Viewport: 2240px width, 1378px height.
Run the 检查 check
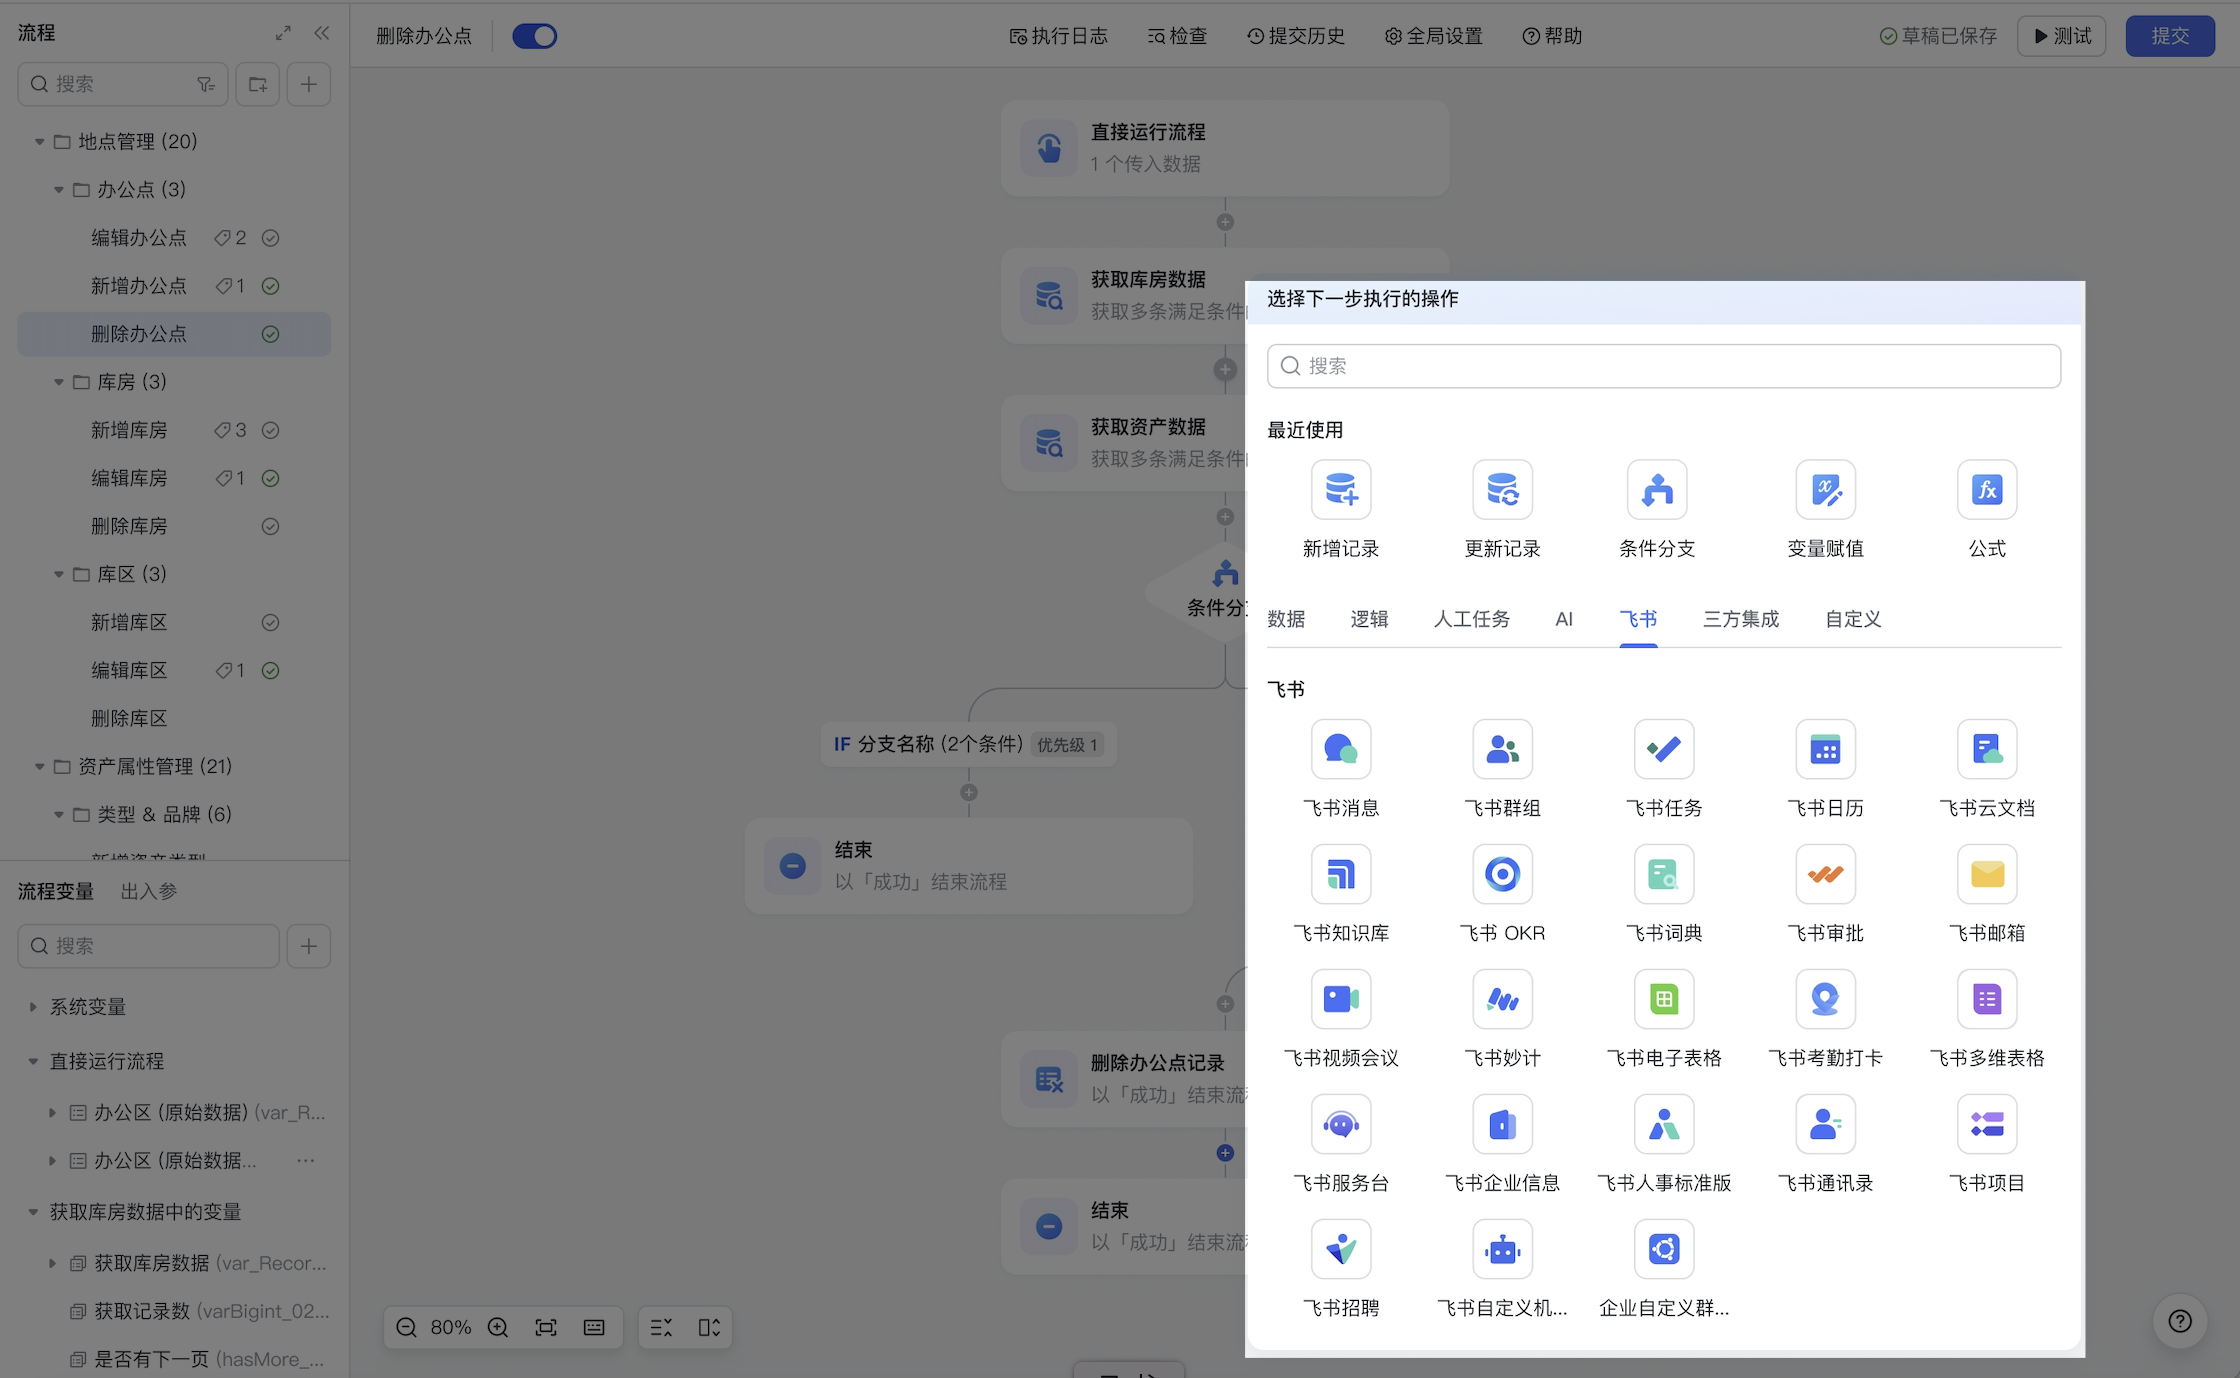pyautogui.click(x=1177, y=36)
